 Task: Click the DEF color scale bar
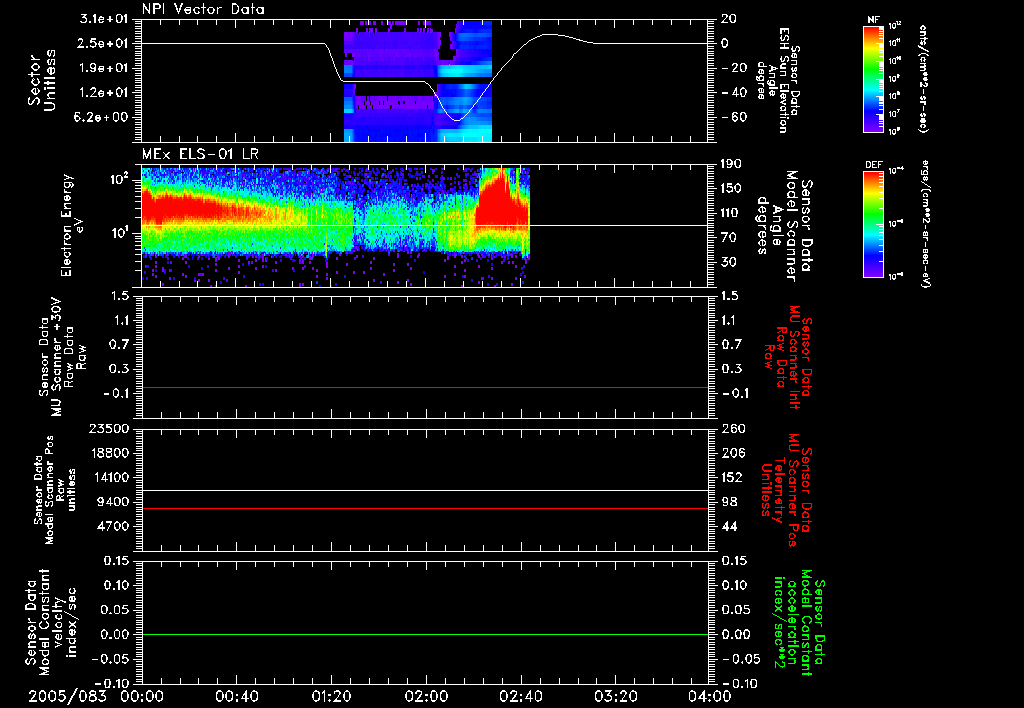tap(874, 223)
